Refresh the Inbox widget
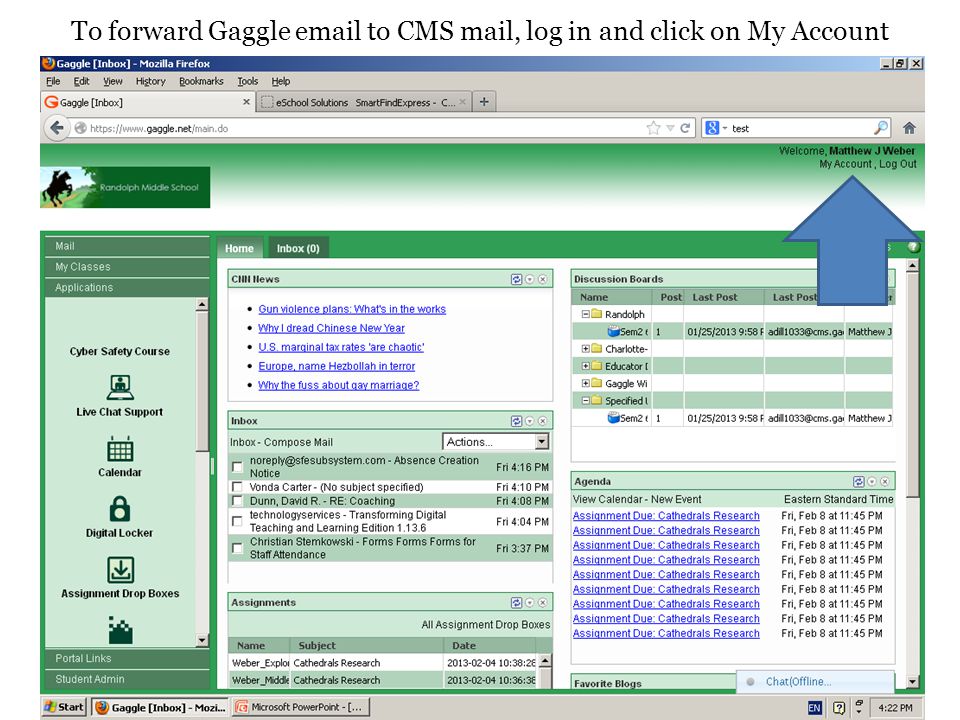Viewport: 960px width, 720px height. click(516, 421)
